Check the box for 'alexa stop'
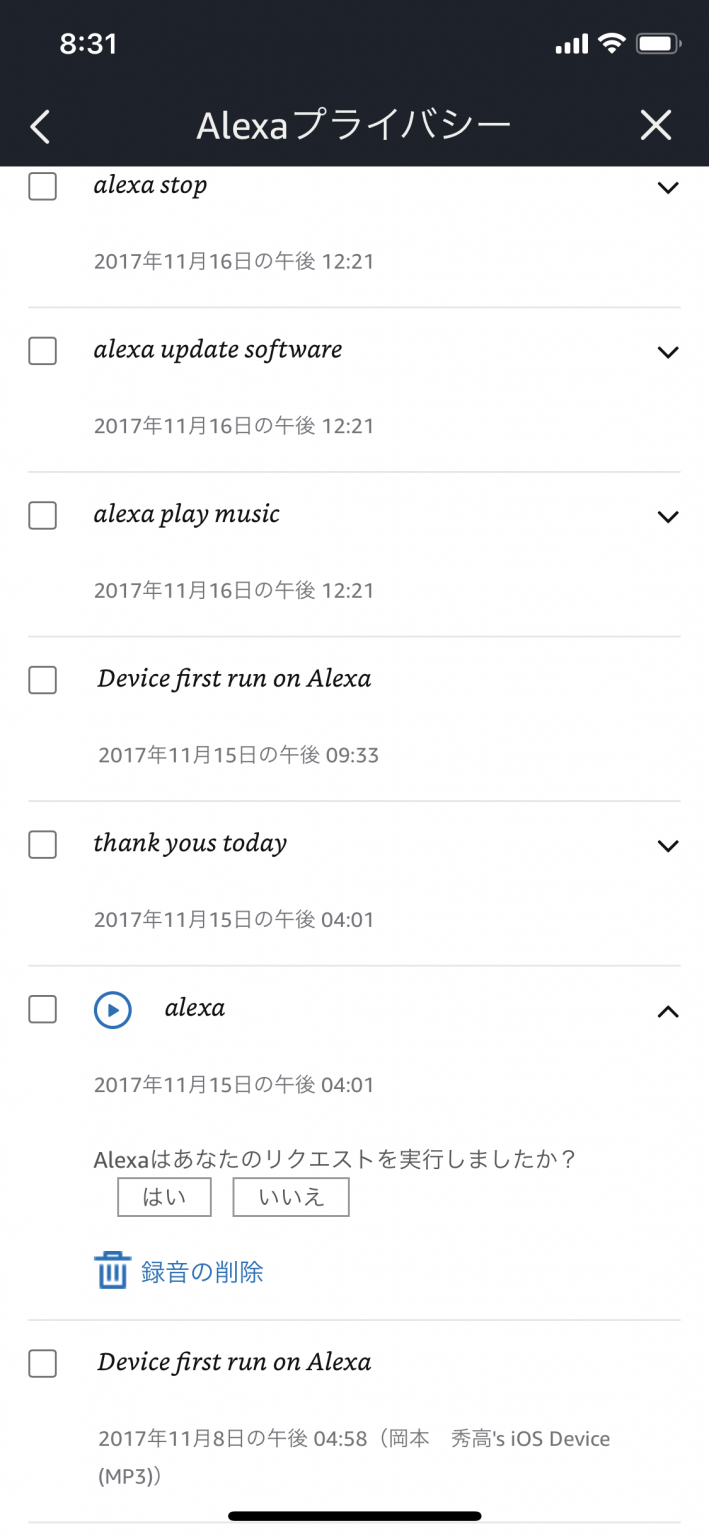The height and width of the screenshot is (1536, 709). point(42,186)
